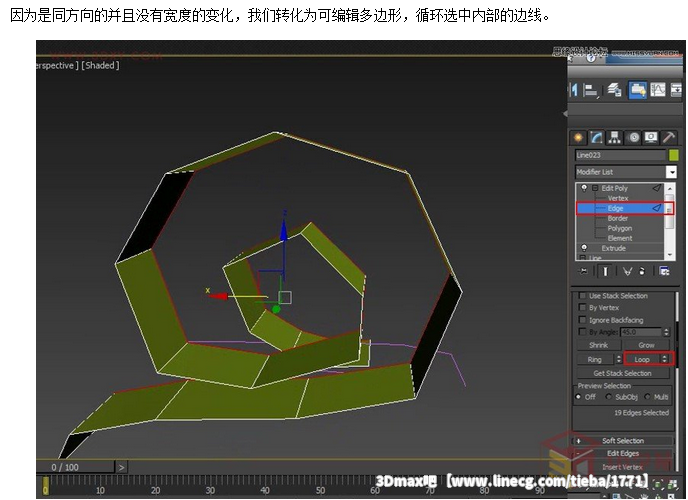
Task: Click the Shaded viewport label
Action: click(100, 65)
